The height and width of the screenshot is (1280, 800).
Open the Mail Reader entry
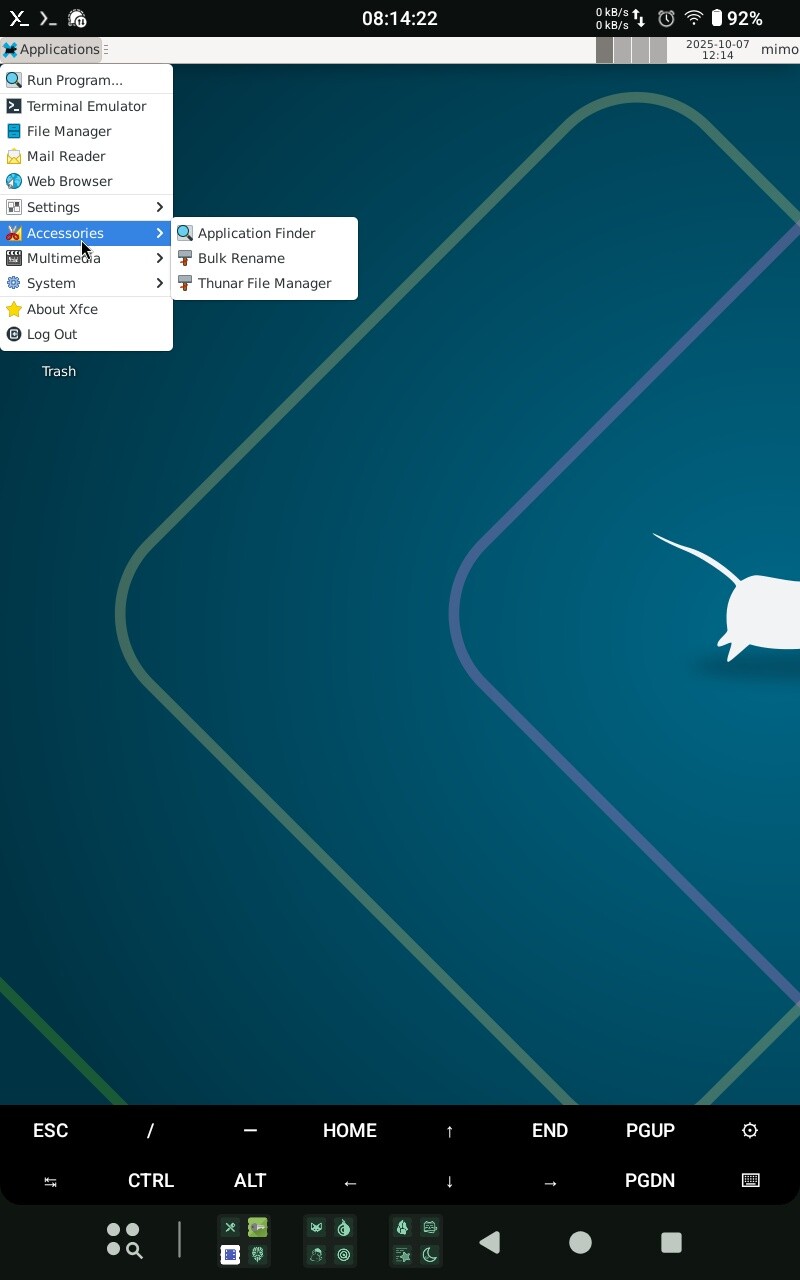click(66, 156)
